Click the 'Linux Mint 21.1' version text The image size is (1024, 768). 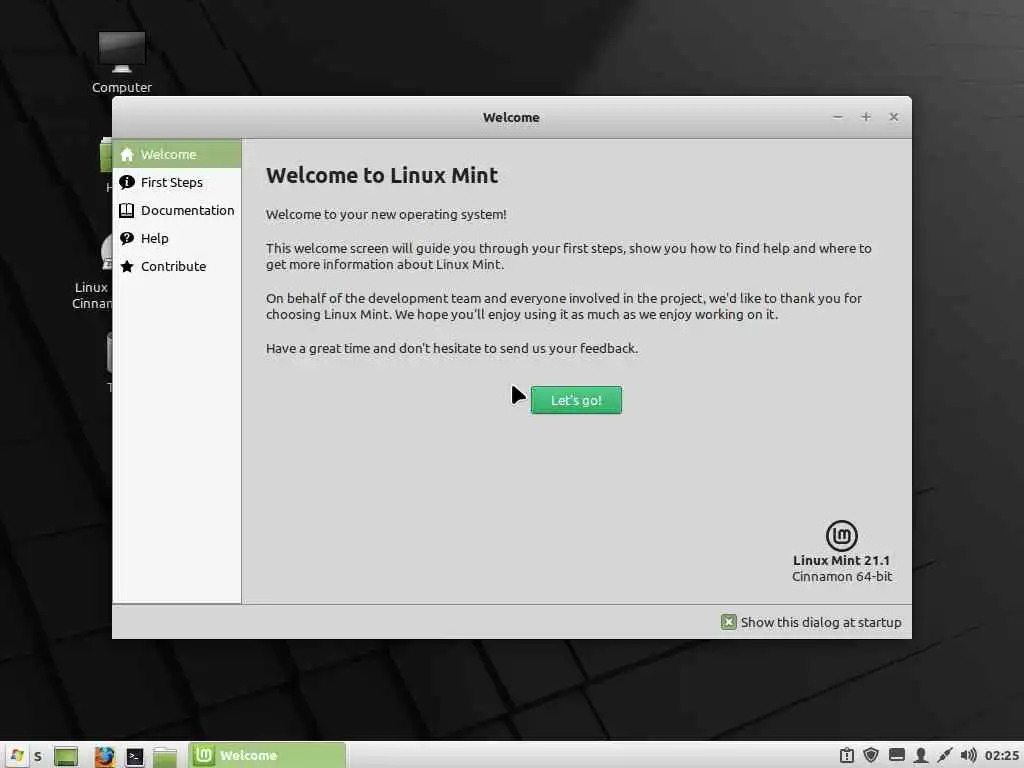tap(841, 560)
